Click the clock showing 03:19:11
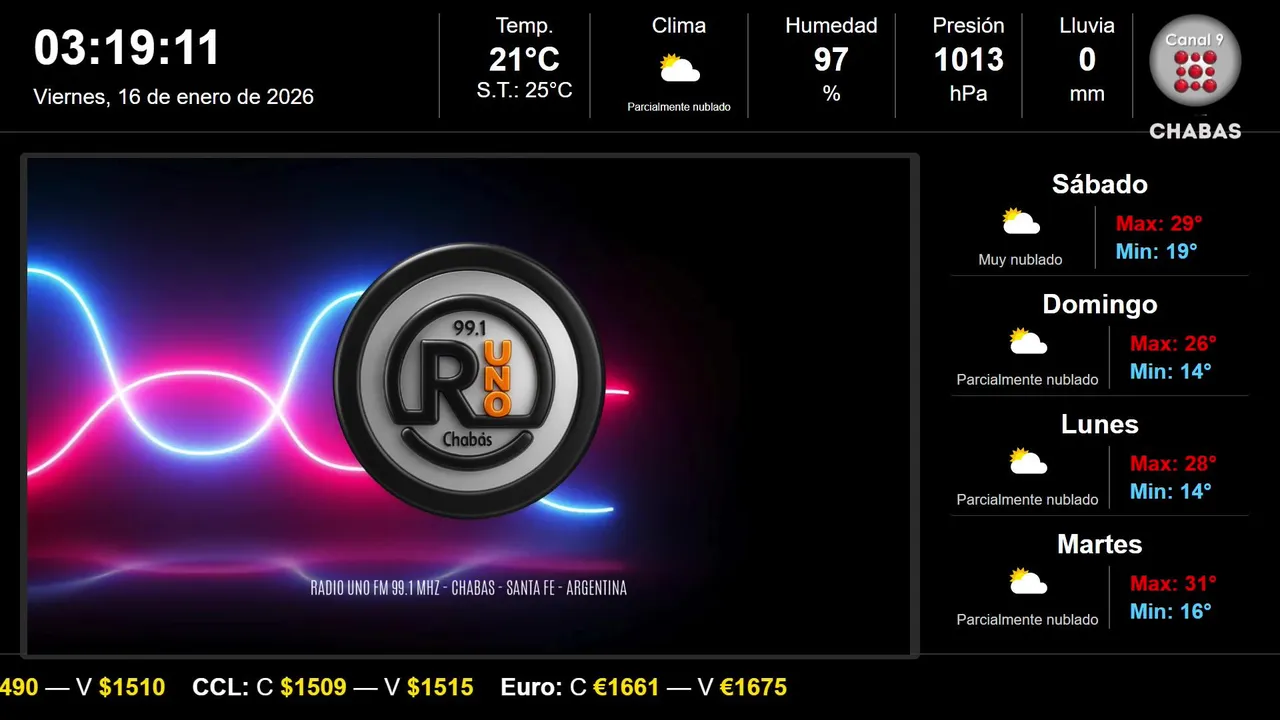This screenshot has height=720, width=1280. [x=127, y=48]
